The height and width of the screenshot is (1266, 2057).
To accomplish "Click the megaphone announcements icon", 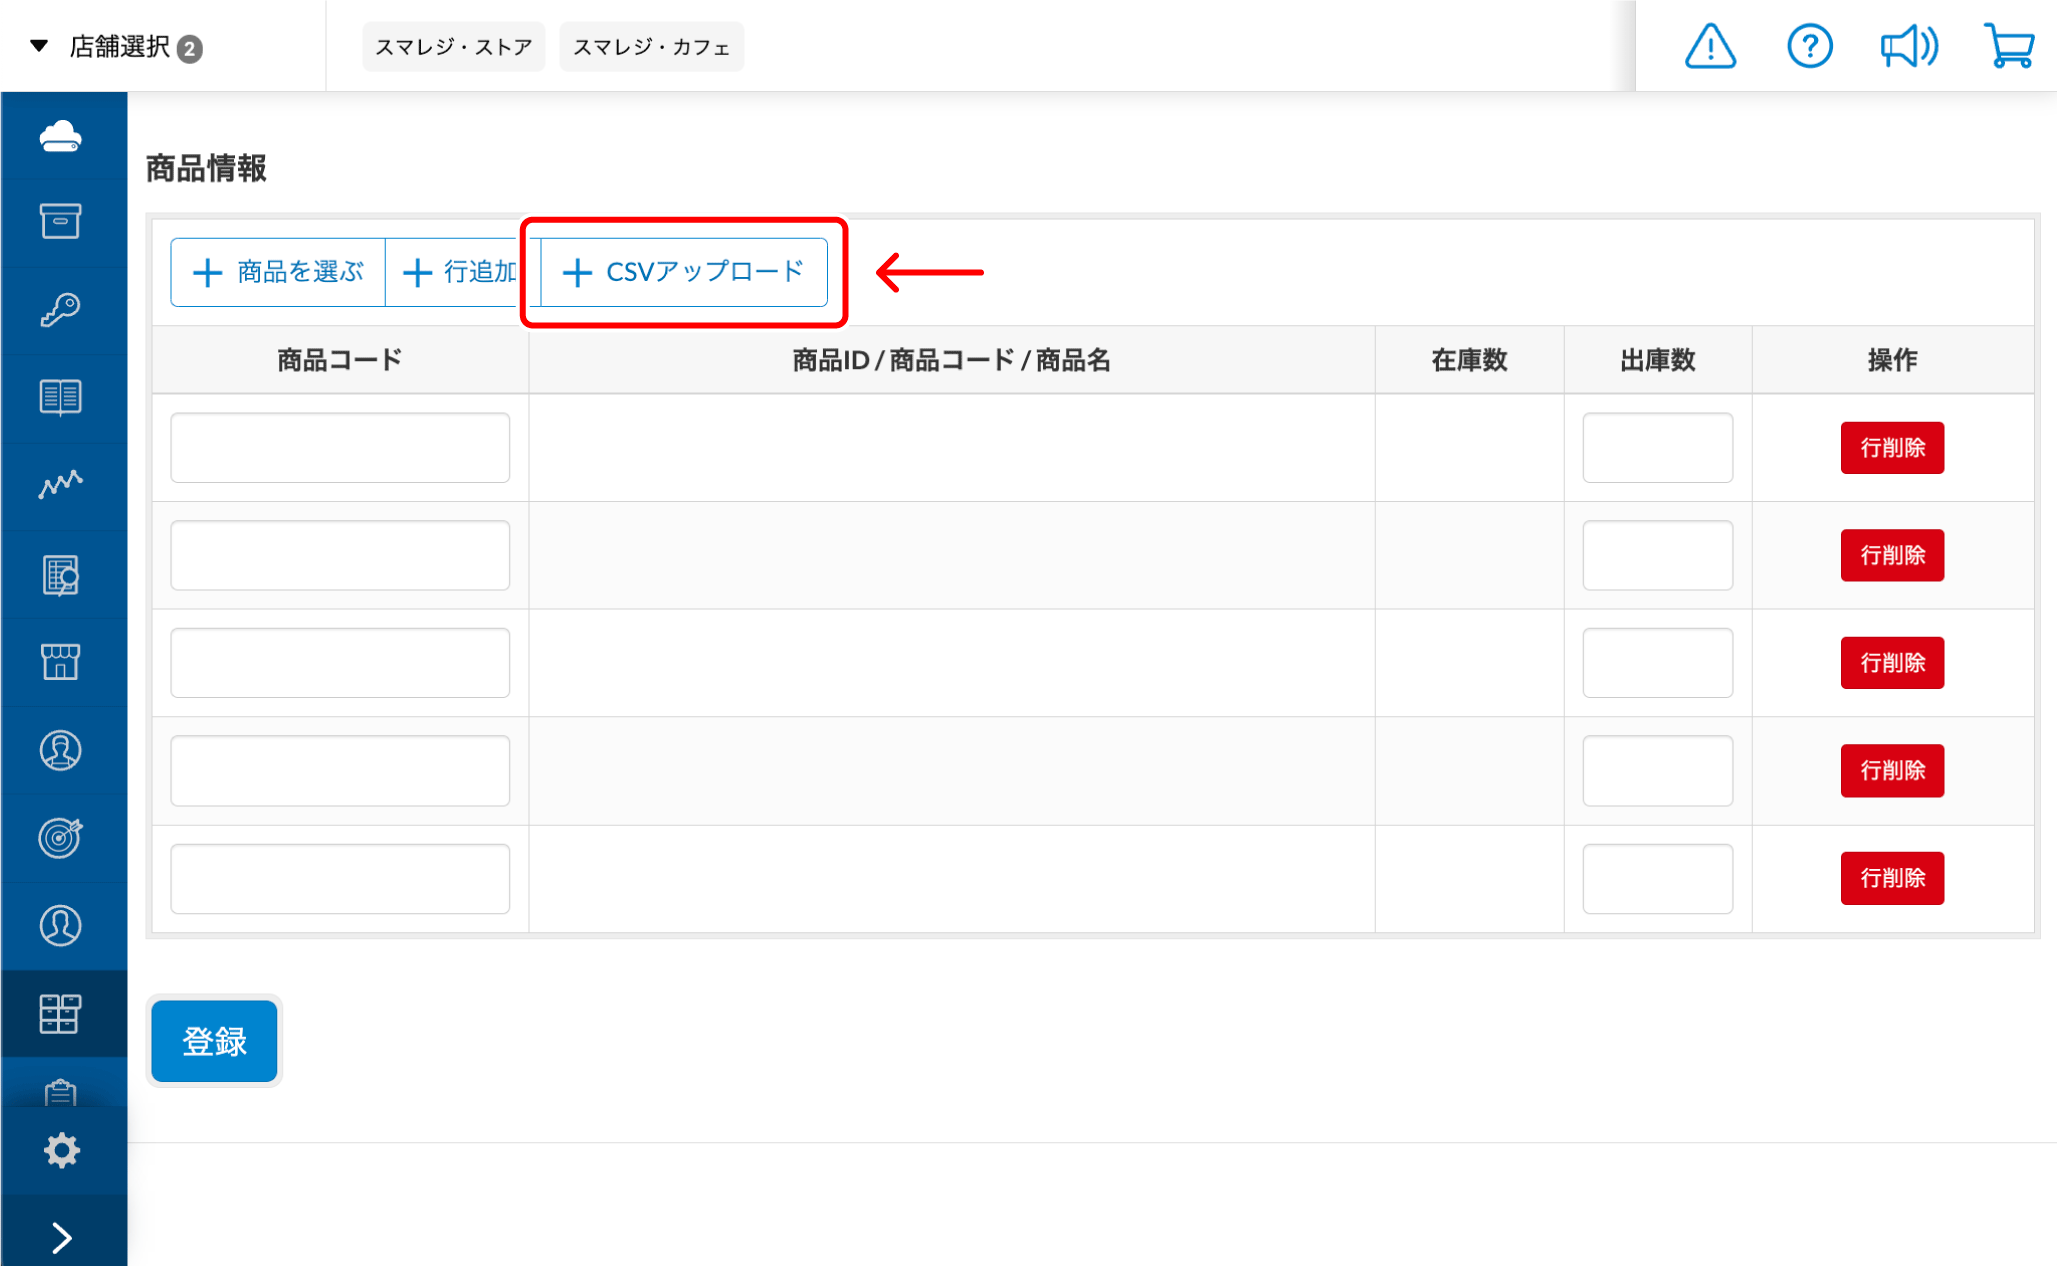I will click(x=1908, y=47).
